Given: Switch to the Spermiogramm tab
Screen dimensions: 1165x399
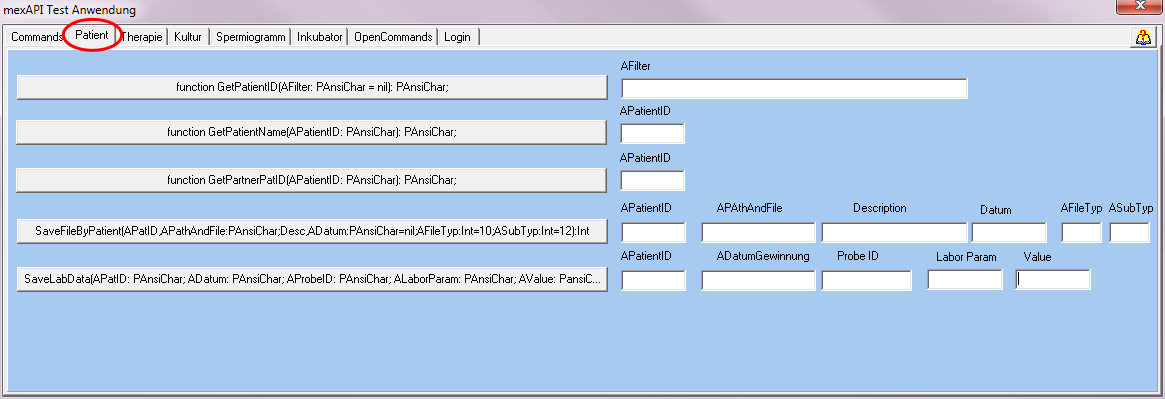Looking at the screenshot, I should tap(250, 37).
